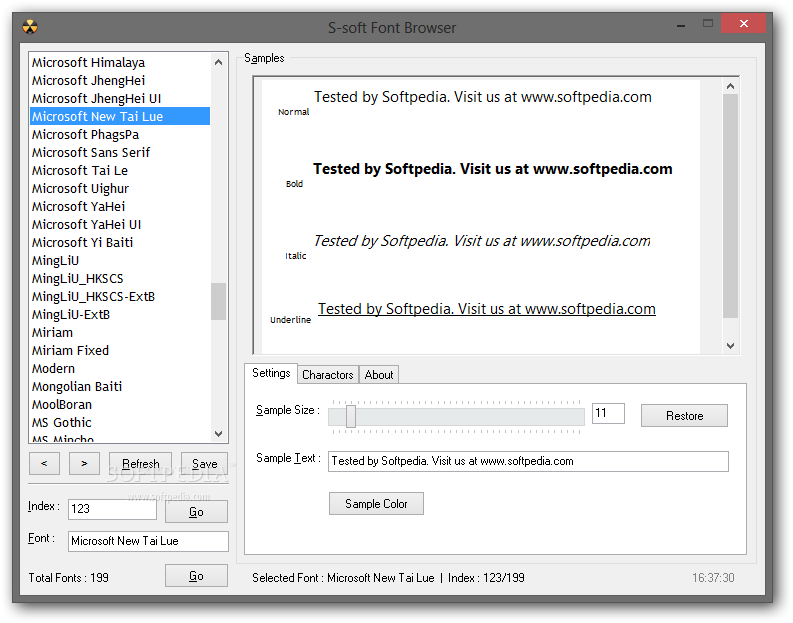The image size is (793, 623).
Task: Select Microsoft PhagsPa font
Action: (120, 135)
